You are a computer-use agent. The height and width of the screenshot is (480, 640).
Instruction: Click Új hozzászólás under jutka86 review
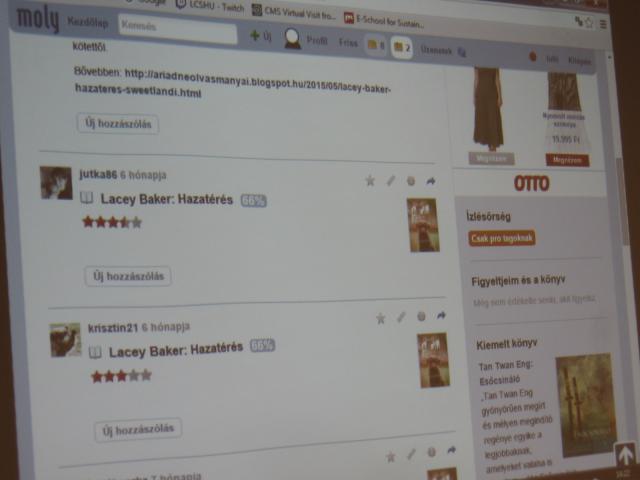tap(128, 276)
